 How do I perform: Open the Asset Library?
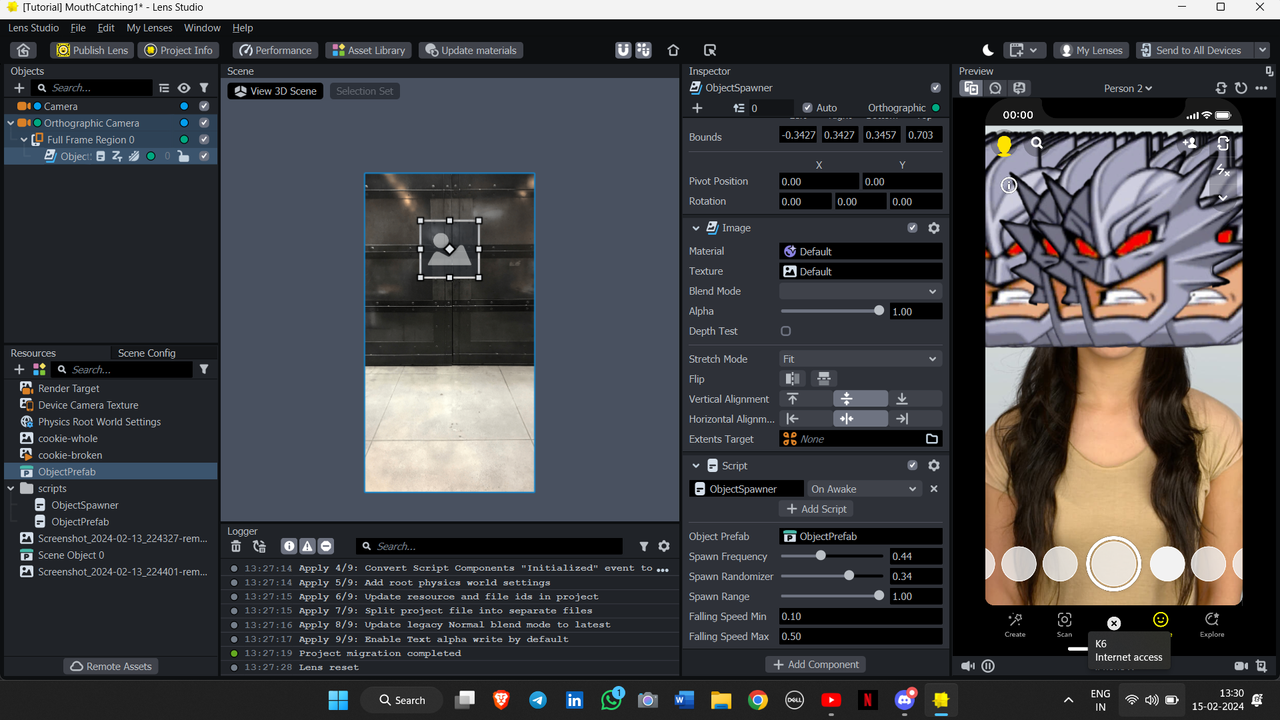click(x=367, y=50)
